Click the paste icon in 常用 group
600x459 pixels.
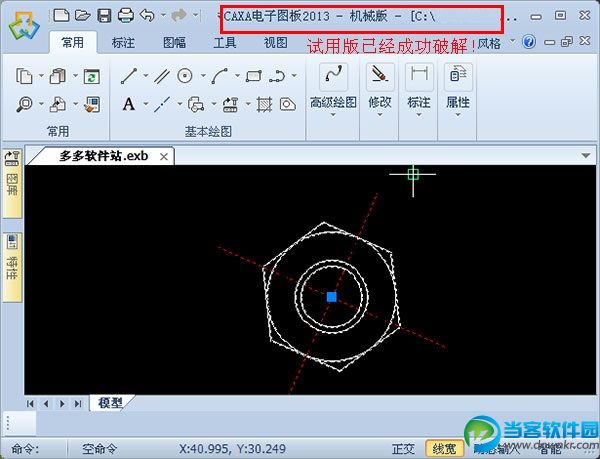pyautogui.click(x=57, y=76)
